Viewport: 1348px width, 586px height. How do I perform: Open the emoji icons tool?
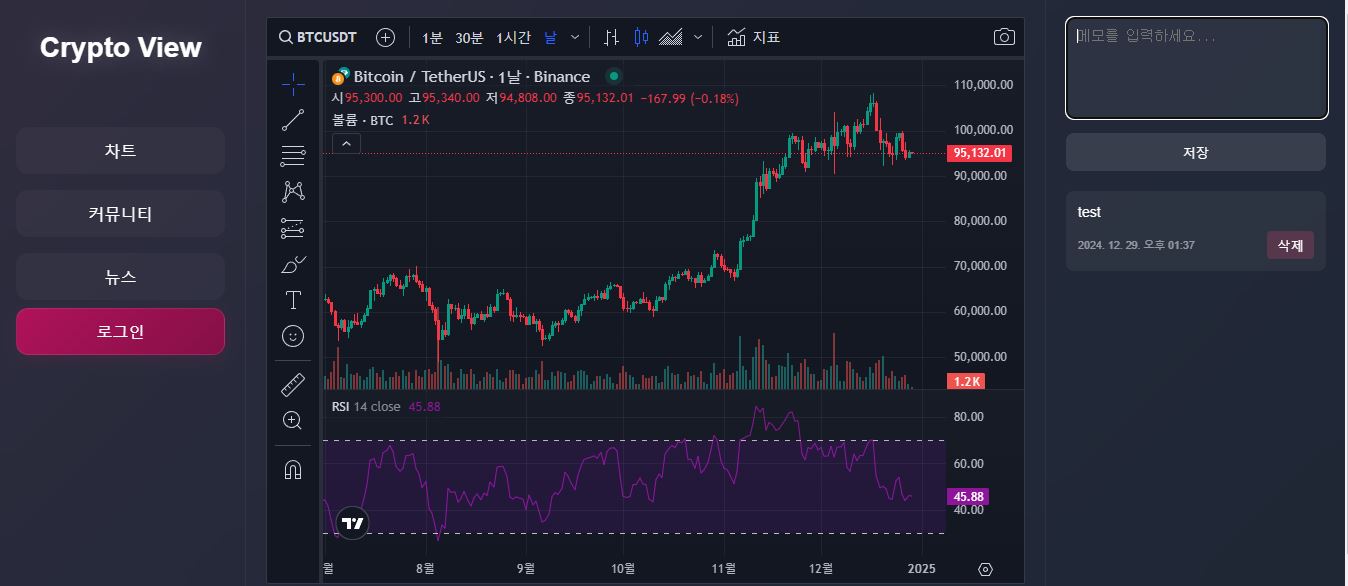tap(293, 336)
